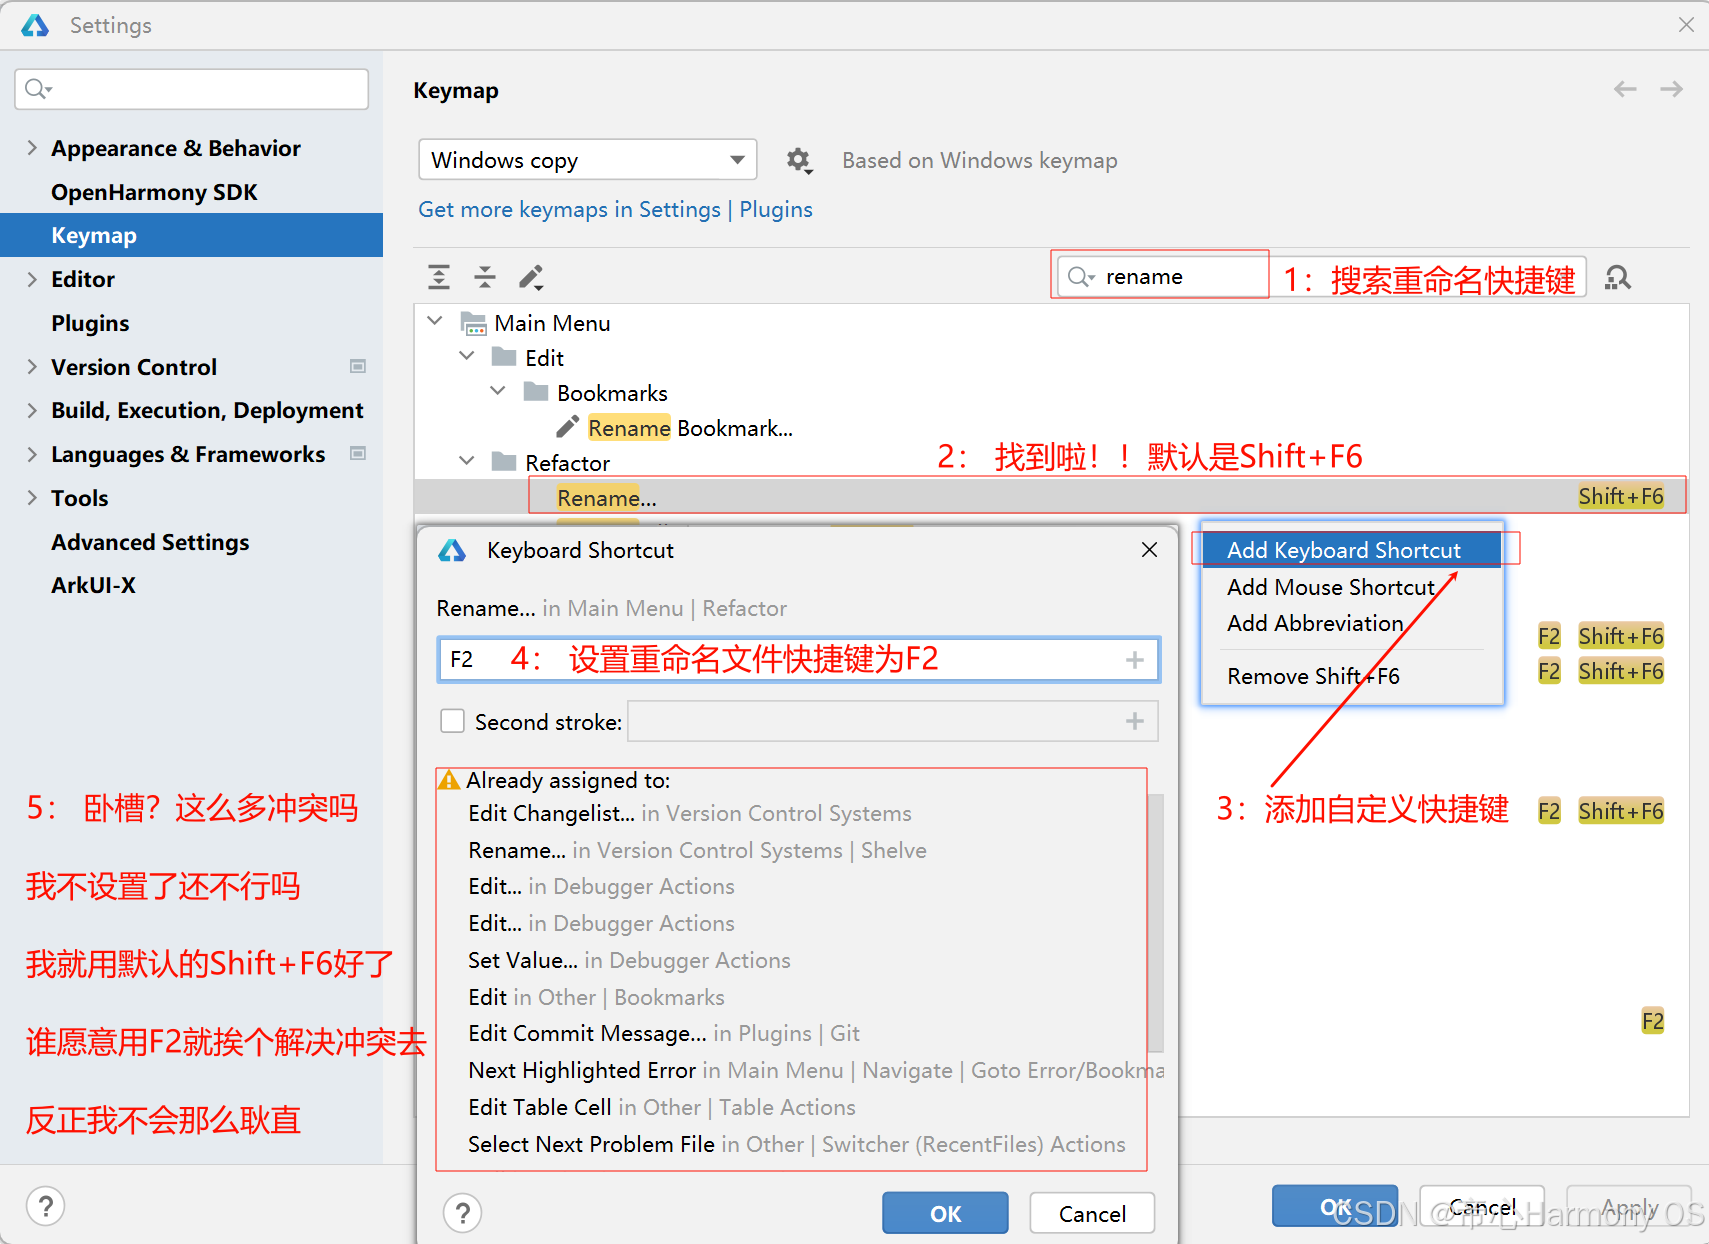1709x1244 pixels.
Task: Click magnifier icon in rename search field
Action: 1081,276
